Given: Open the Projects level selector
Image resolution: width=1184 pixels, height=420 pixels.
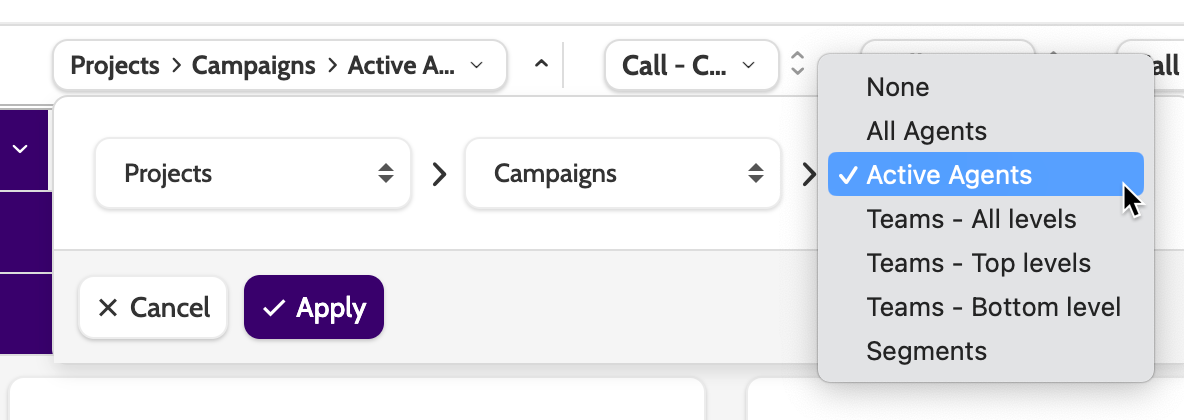Looking at the screenshot, I should (x=253, y=174).
